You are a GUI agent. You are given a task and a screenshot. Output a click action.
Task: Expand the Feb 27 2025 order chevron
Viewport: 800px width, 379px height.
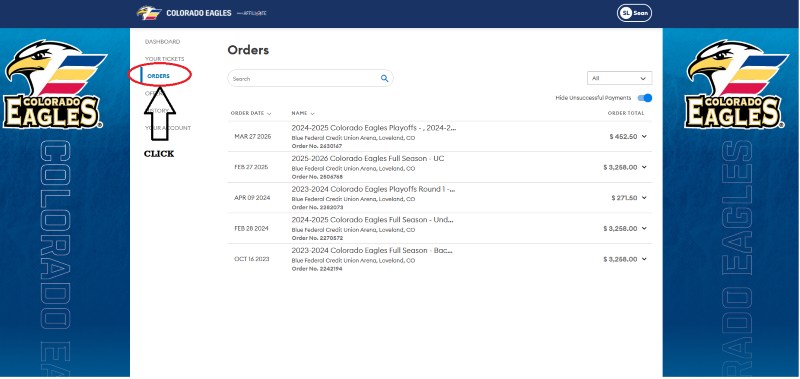click(x=644, y=167)
